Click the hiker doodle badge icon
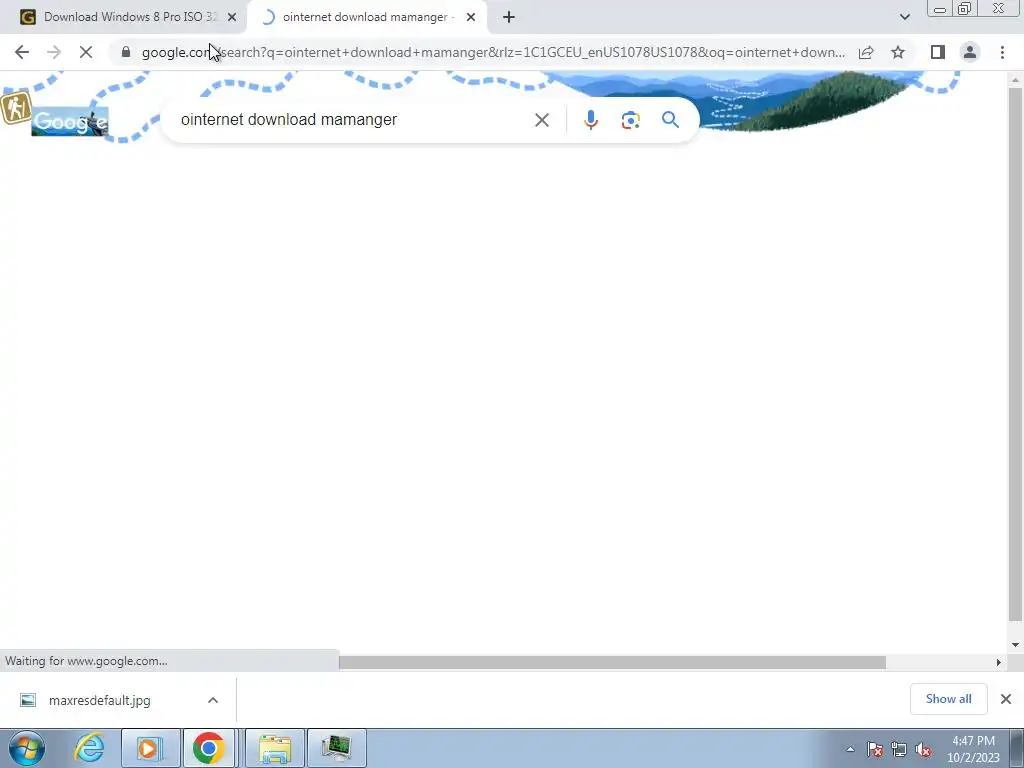The height and width of the screenshot is (768, 1024). click(16, 108)
